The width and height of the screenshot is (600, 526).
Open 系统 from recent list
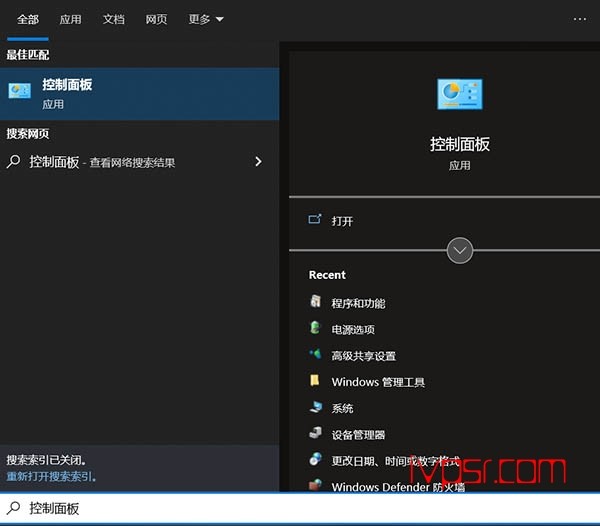click(x=342, y=409)
